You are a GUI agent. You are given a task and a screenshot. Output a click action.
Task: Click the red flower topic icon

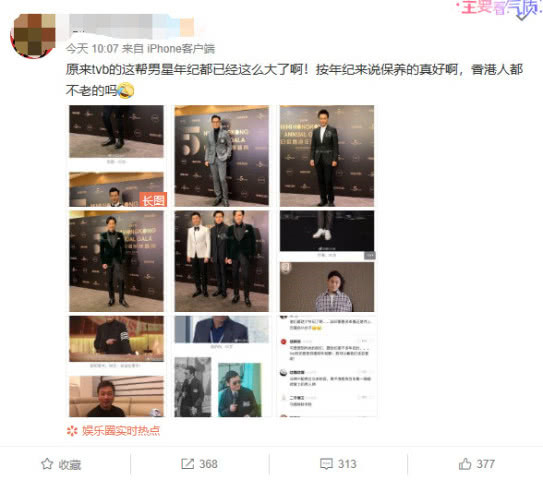(x=72, y=431)
